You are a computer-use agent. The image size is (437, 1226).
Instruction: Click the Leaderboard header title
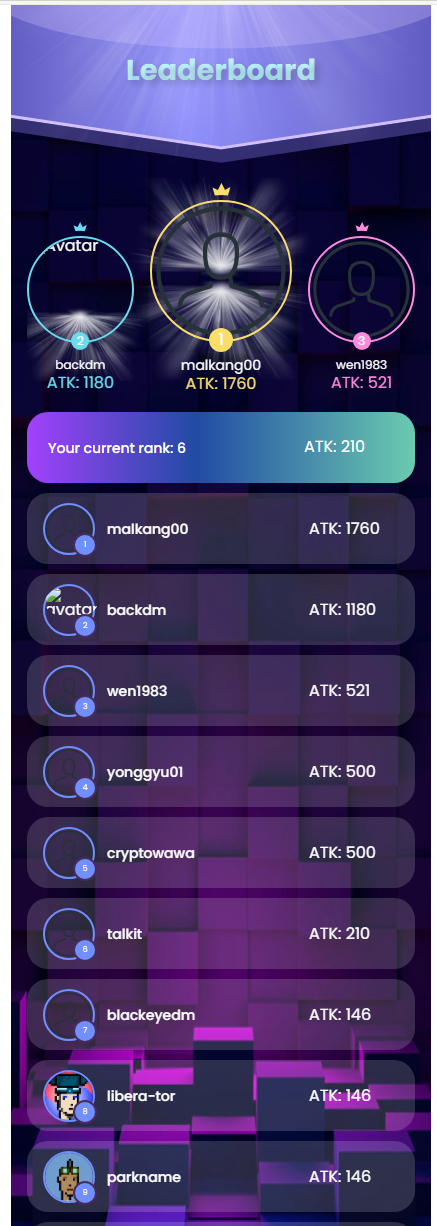[x=221, y=70]
